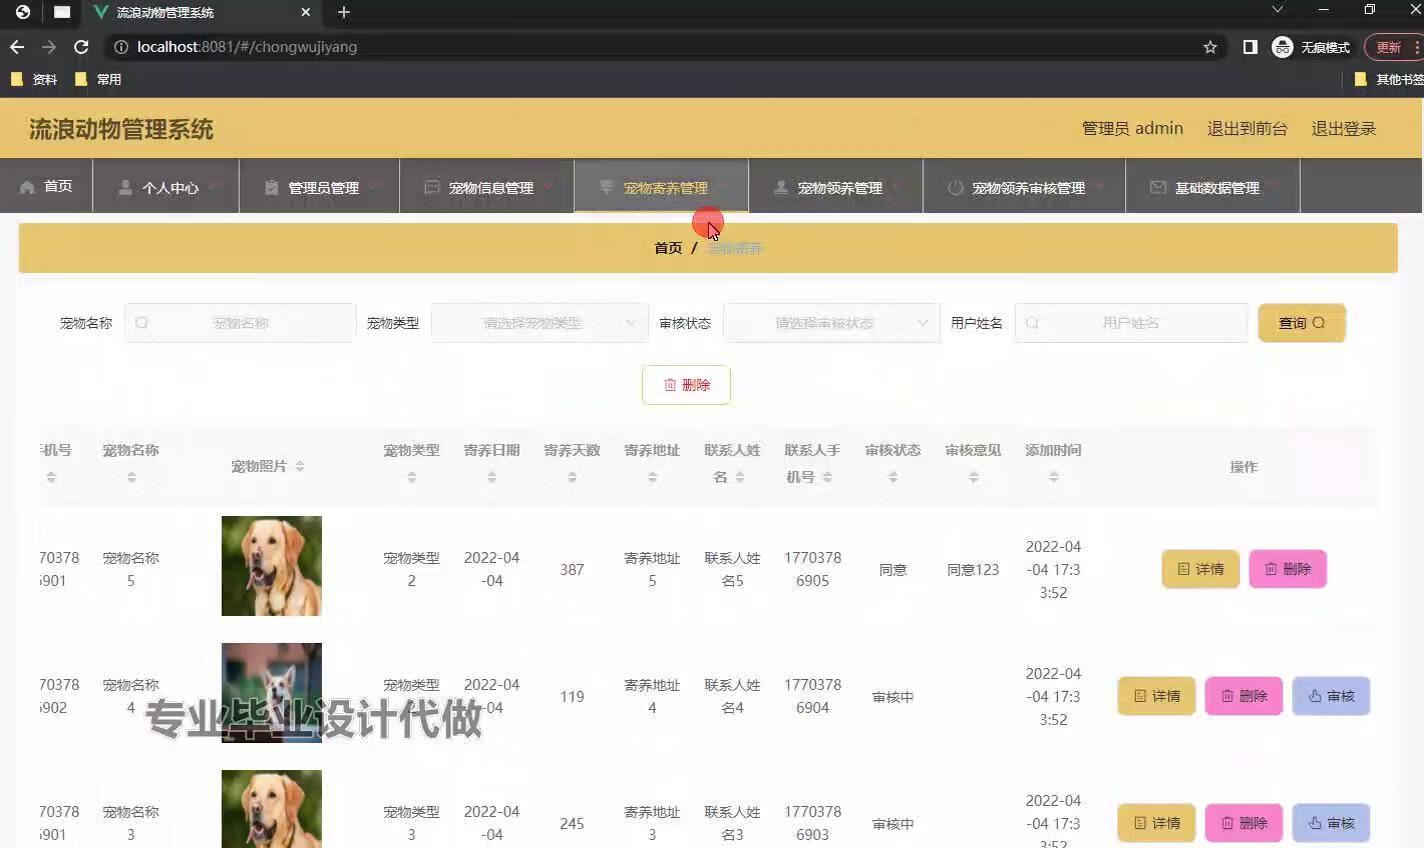Click 退出登录 link

pos(1344,129)
